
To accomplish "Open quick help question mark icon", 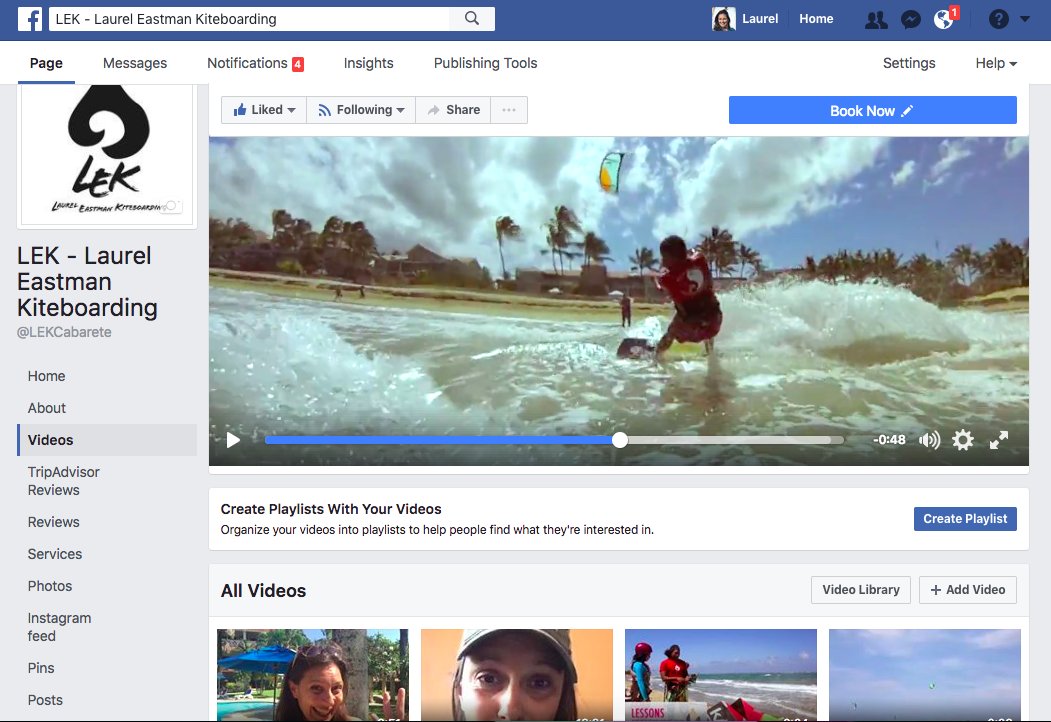I will pyautogui.click(x=999, y=19).
